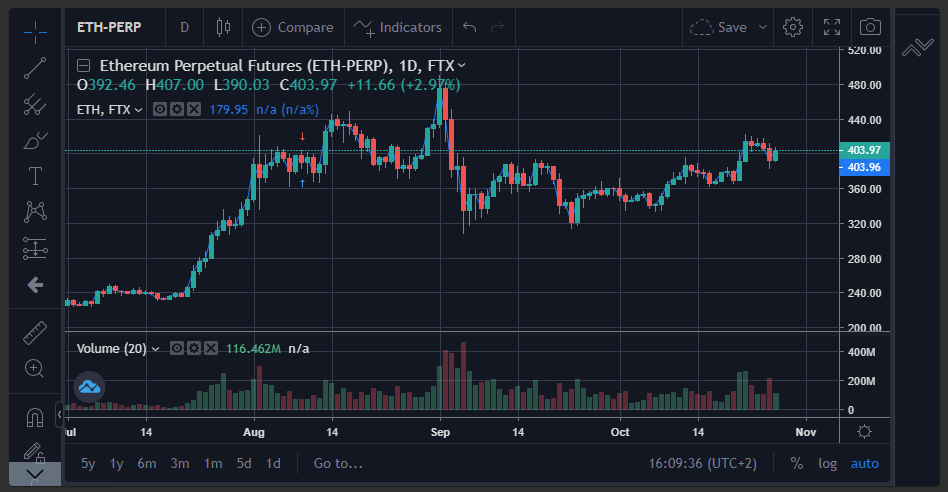Set range to 1m

coord(213,464)
